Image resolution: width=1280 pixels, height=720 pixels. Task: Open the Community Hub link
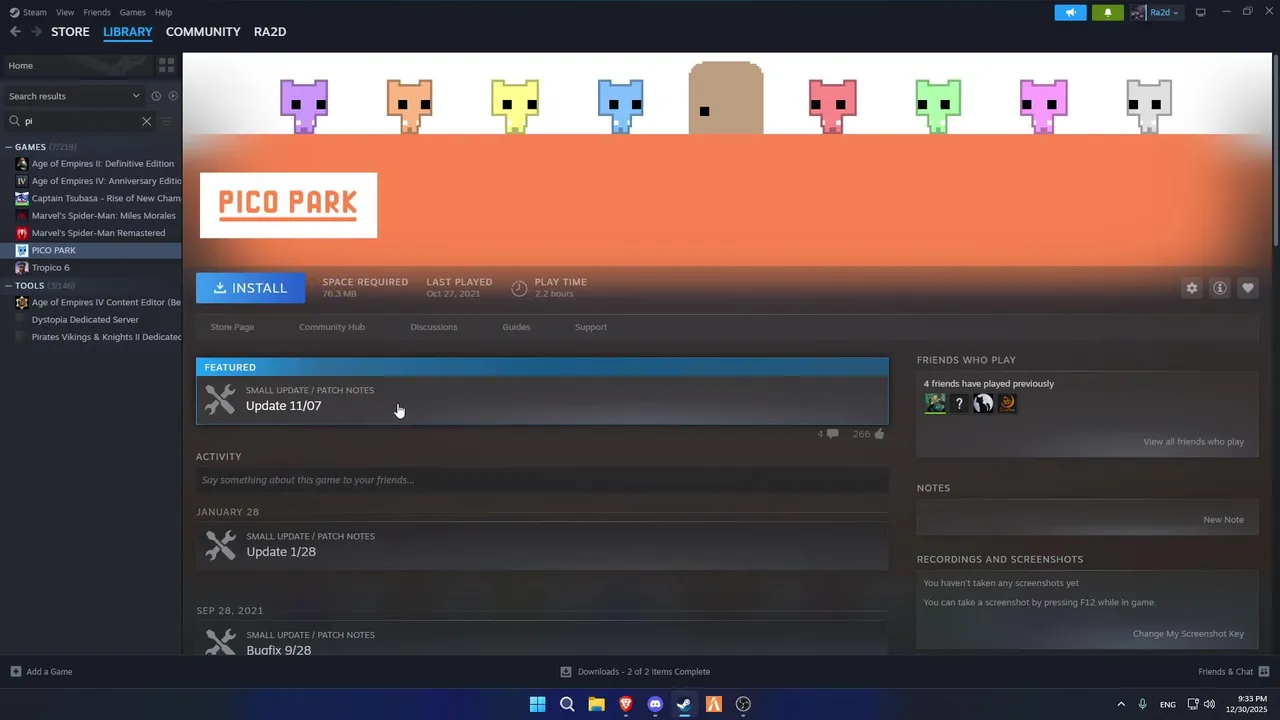pos(332,327)
